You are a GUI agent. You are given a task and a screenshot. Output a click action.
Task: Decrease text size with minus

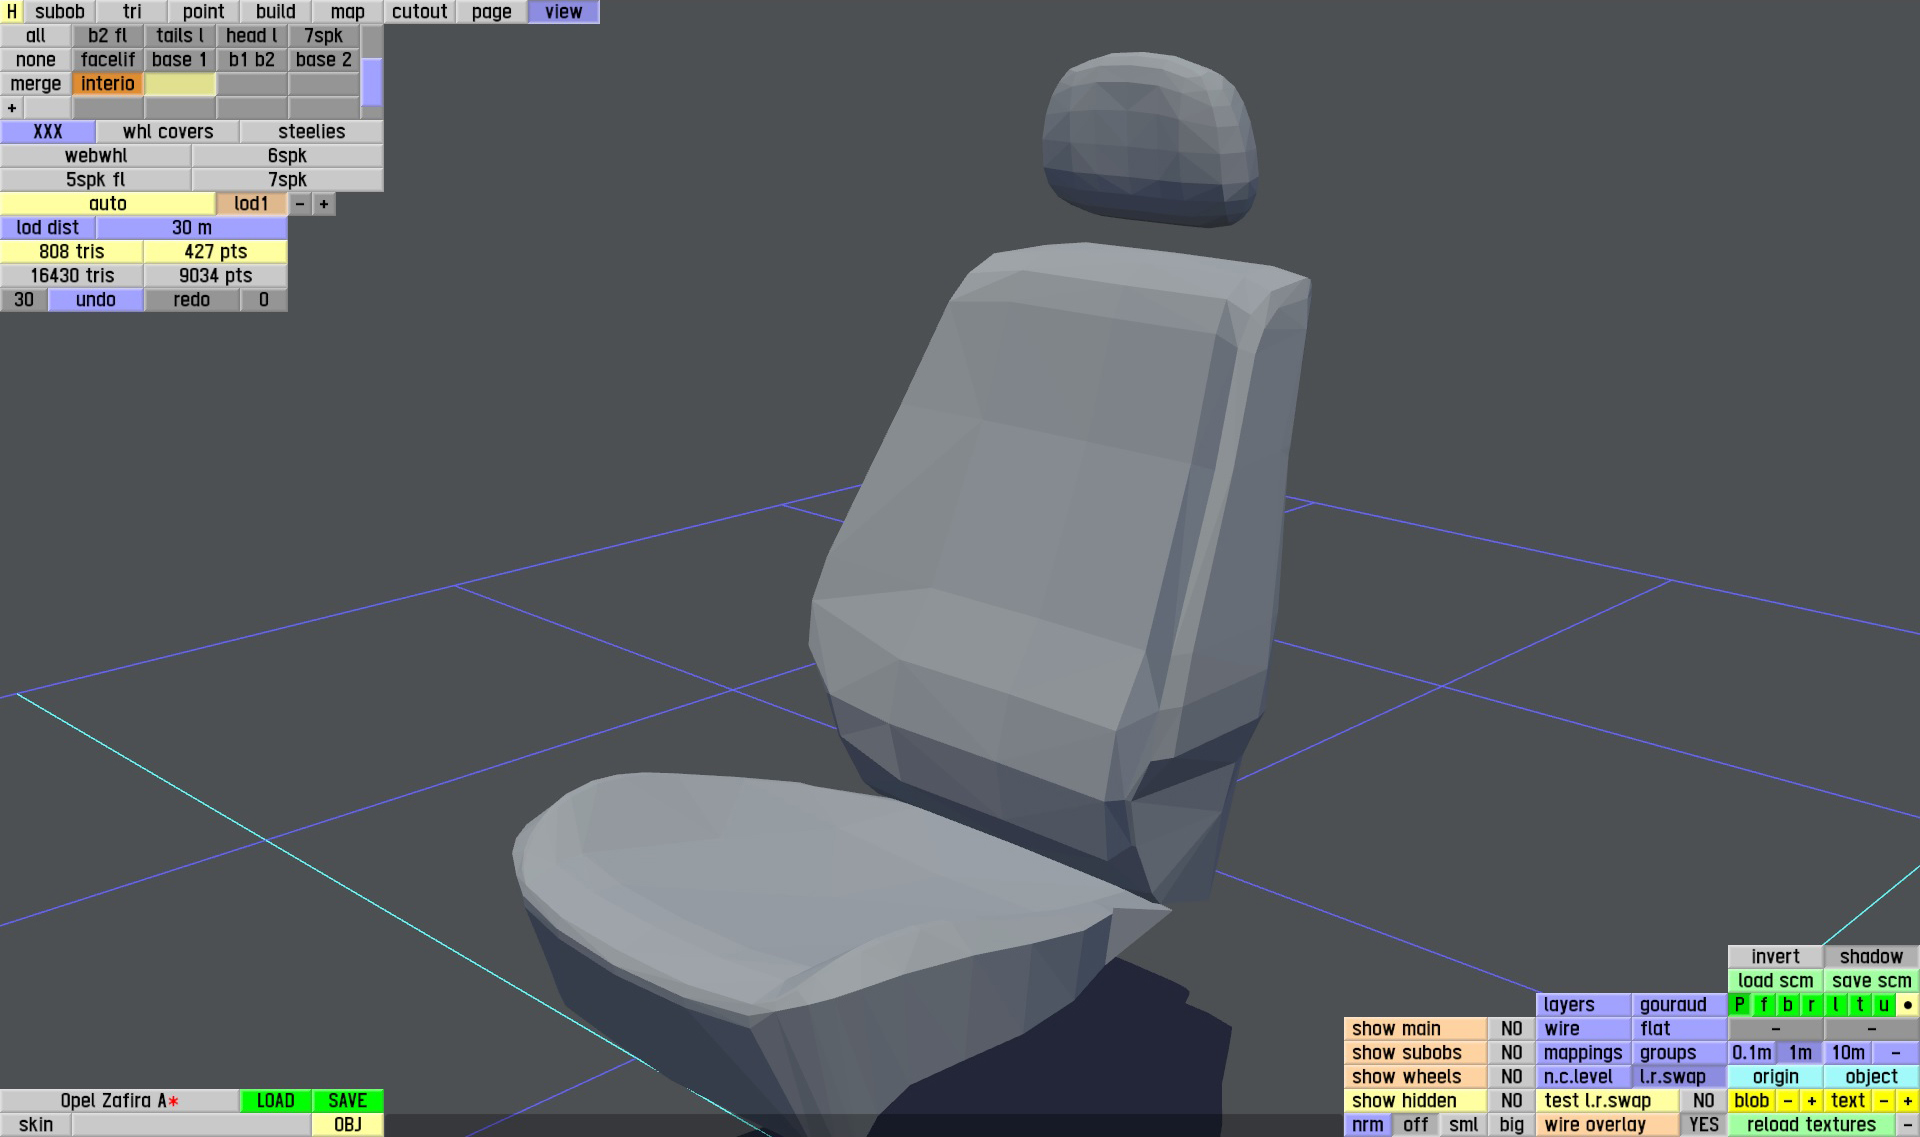tap(1883, 1101)
